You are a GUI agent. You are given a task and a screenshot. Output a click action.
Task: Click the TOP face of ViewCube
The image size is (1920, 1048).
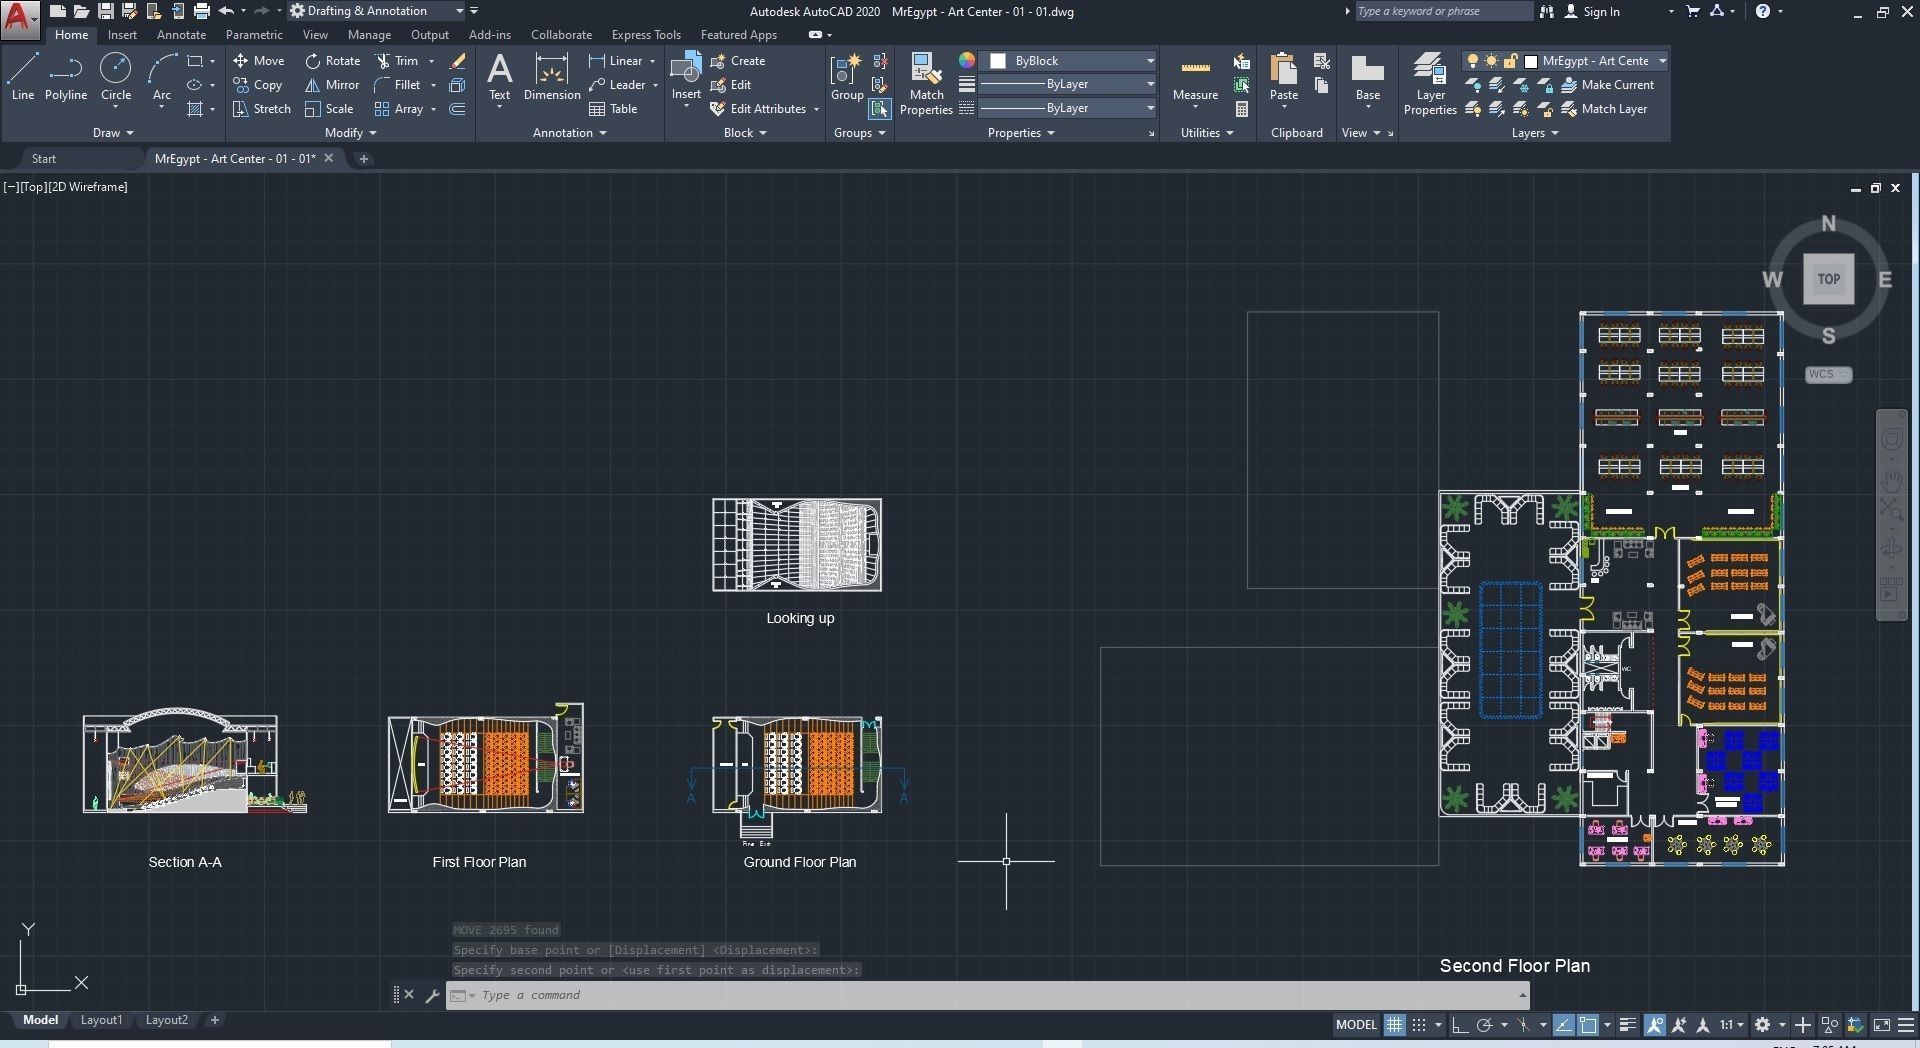[1828, 279]
